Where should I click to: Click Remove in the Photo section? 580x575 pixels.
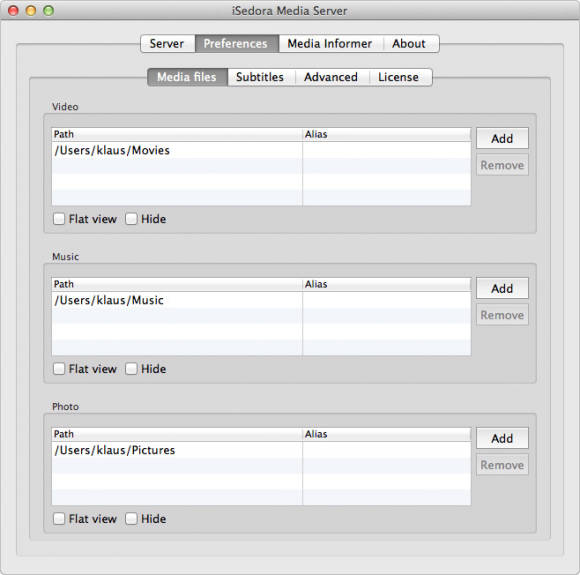click(x=502, y=465)
